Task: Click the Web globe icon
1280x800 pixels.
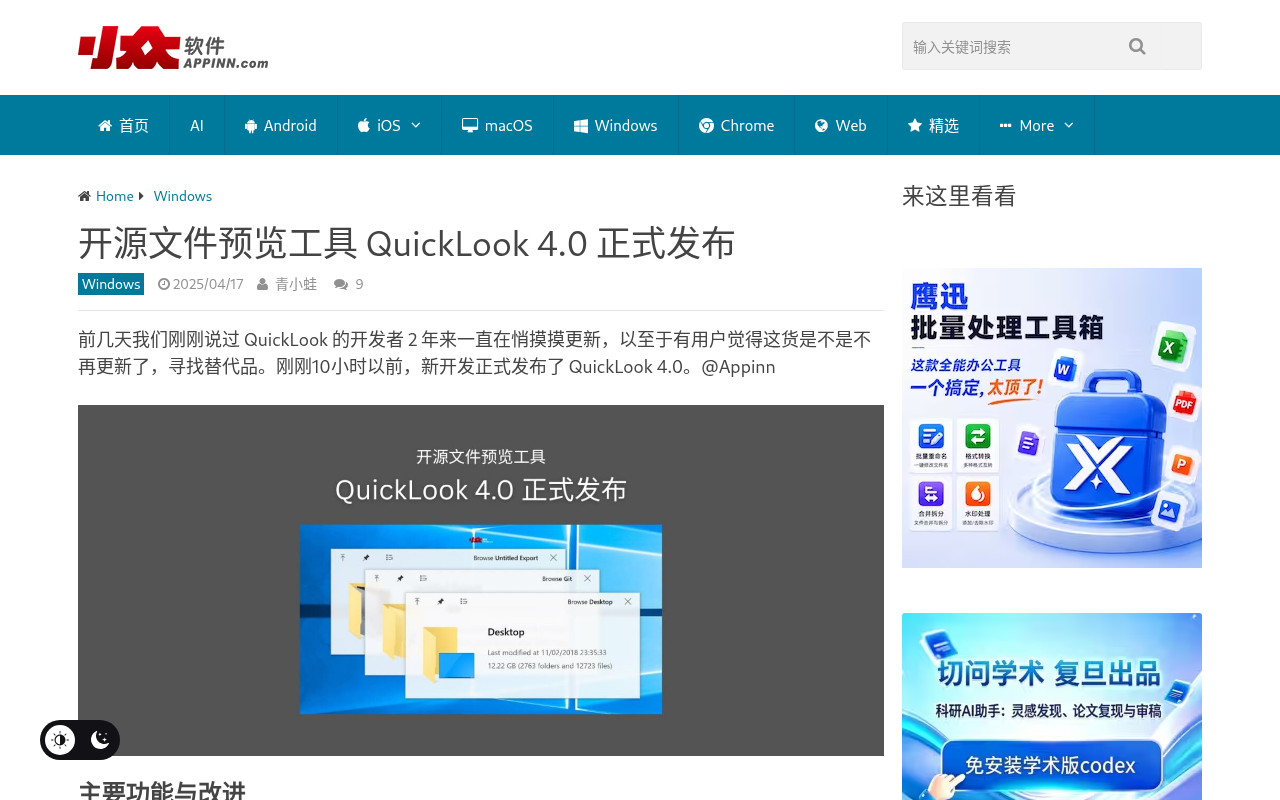Action: 822,125
